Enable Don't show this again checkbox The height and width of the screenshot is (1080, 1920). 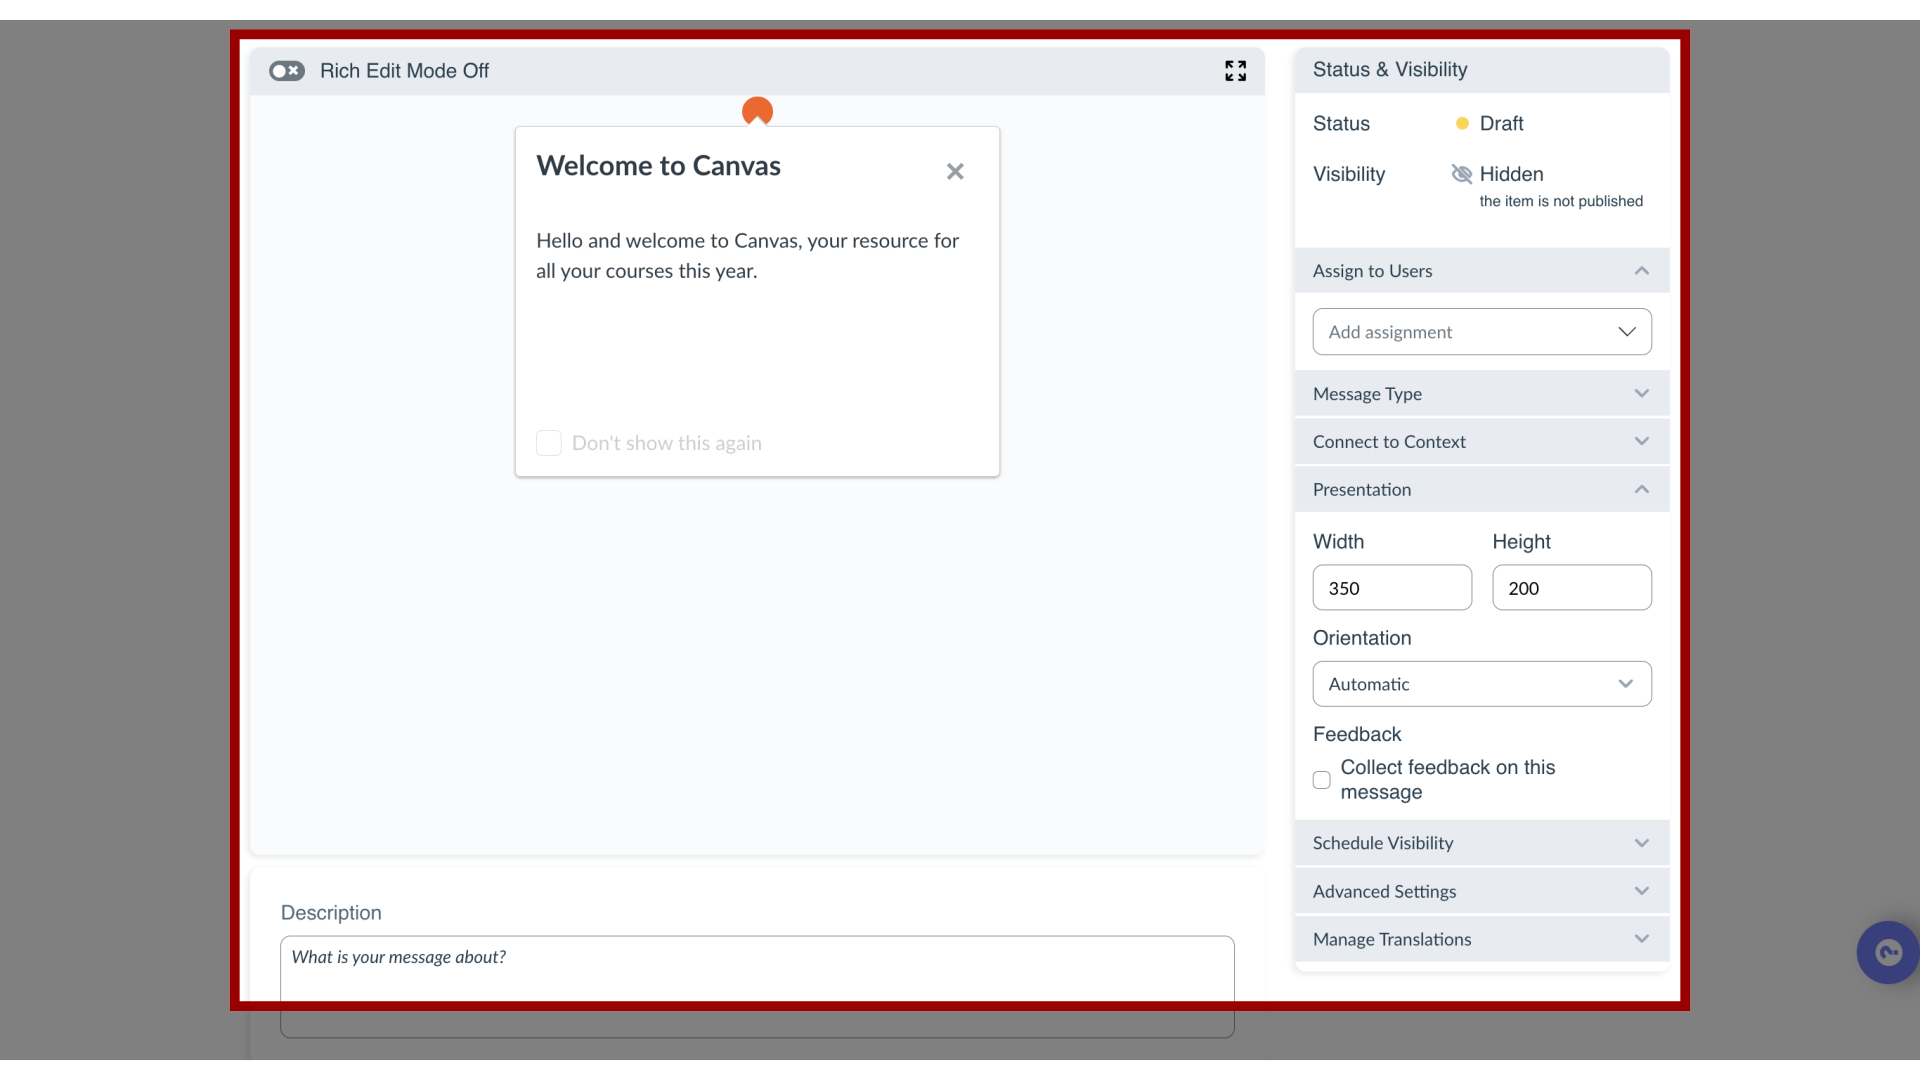point(547,442)
